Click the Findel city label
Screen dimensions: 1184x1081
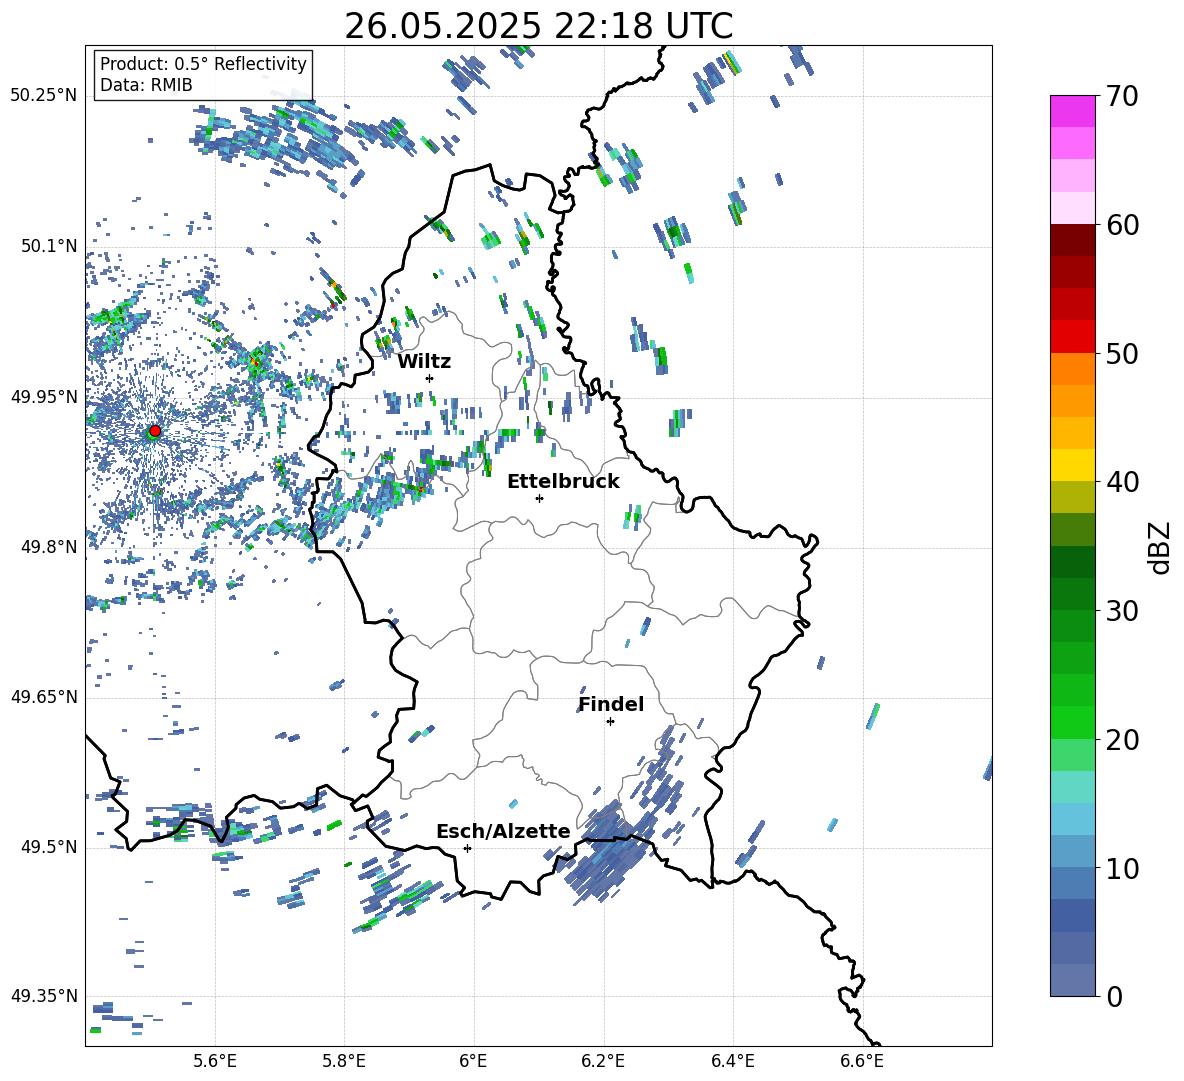click(x=611, y=704)
